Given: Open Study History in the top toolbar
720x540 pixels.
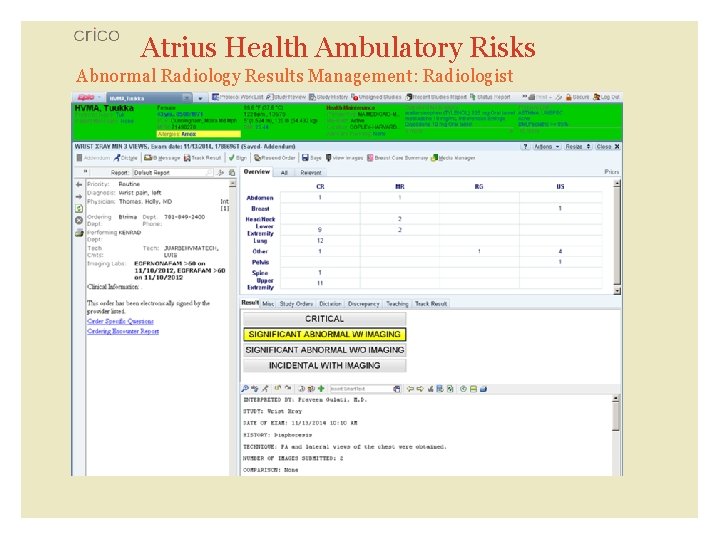Looking at the screenshot, I should coord(328,97).
